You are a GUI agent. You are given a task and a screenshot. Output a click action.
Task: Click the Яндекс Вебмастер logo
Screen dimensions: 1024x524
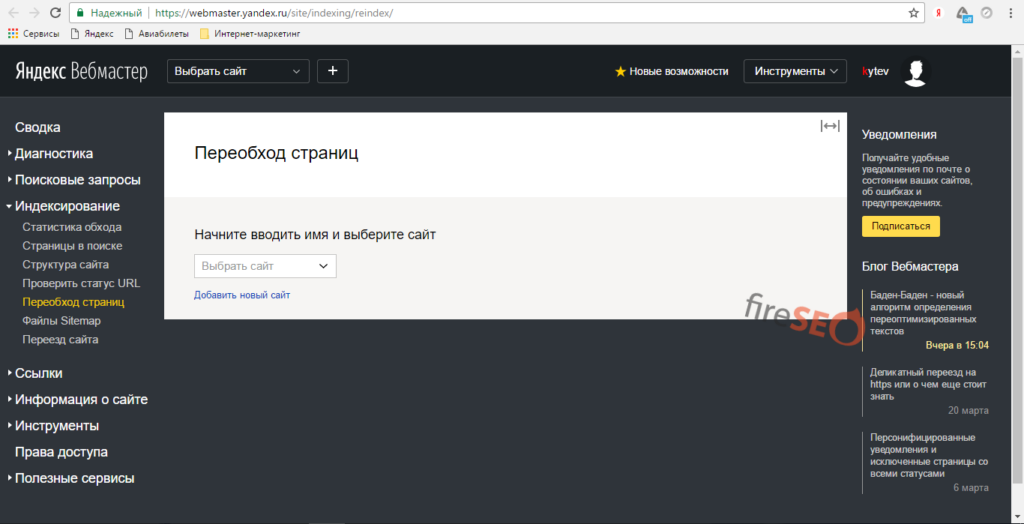pos(81,72)
